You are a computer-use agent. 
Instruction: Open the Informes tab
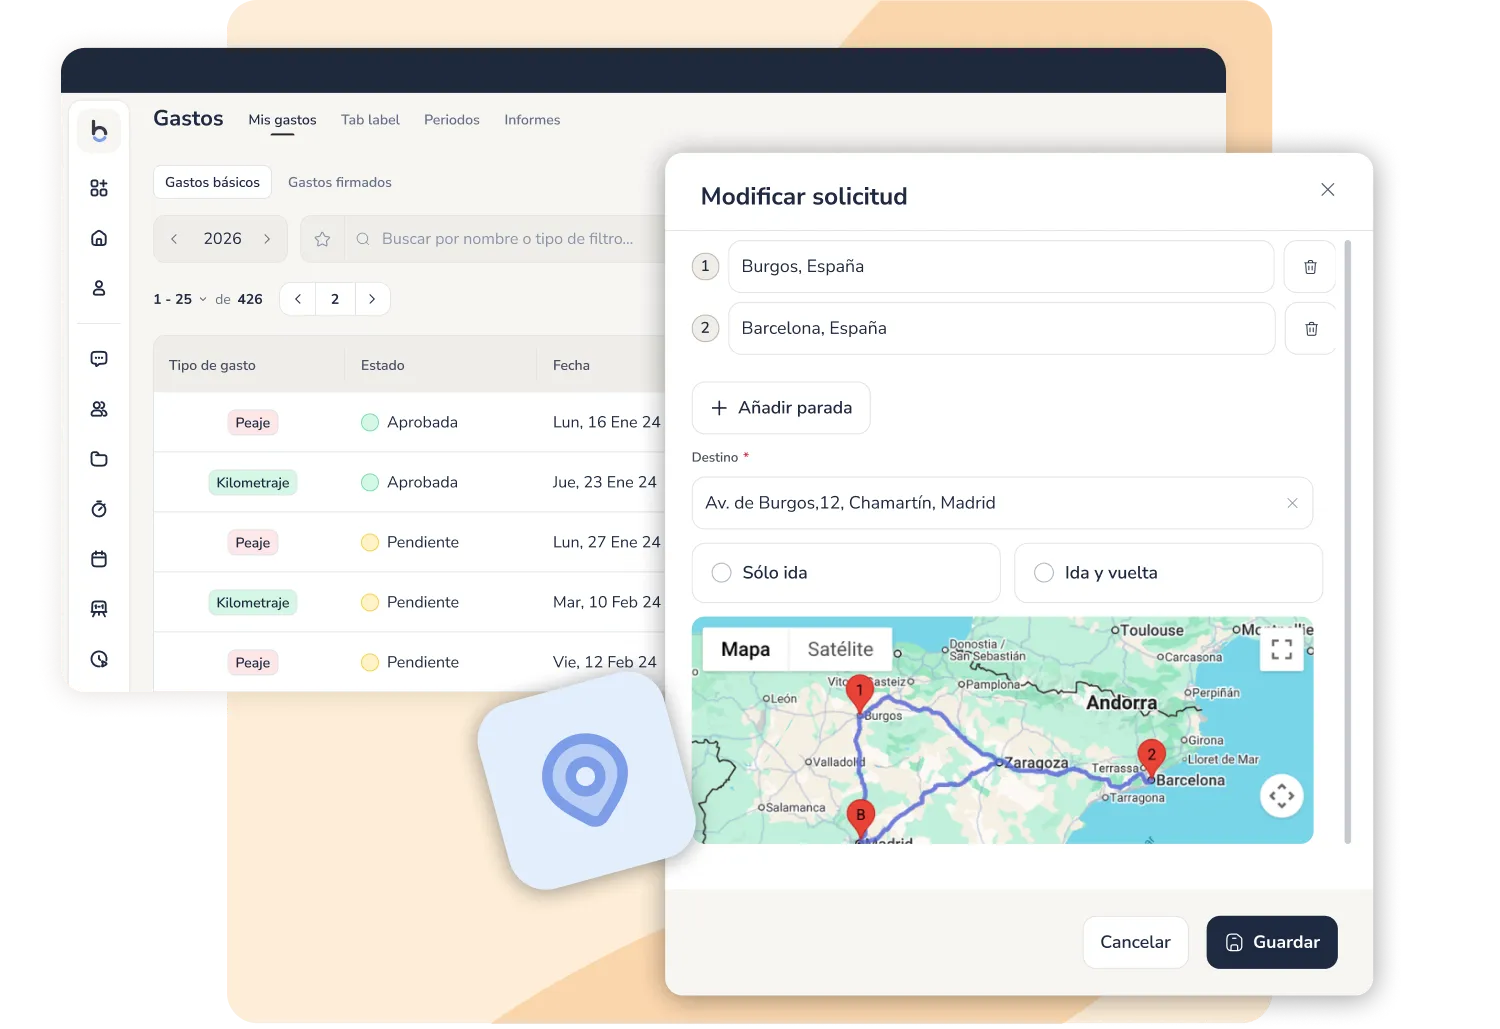(x=532, y=120)
